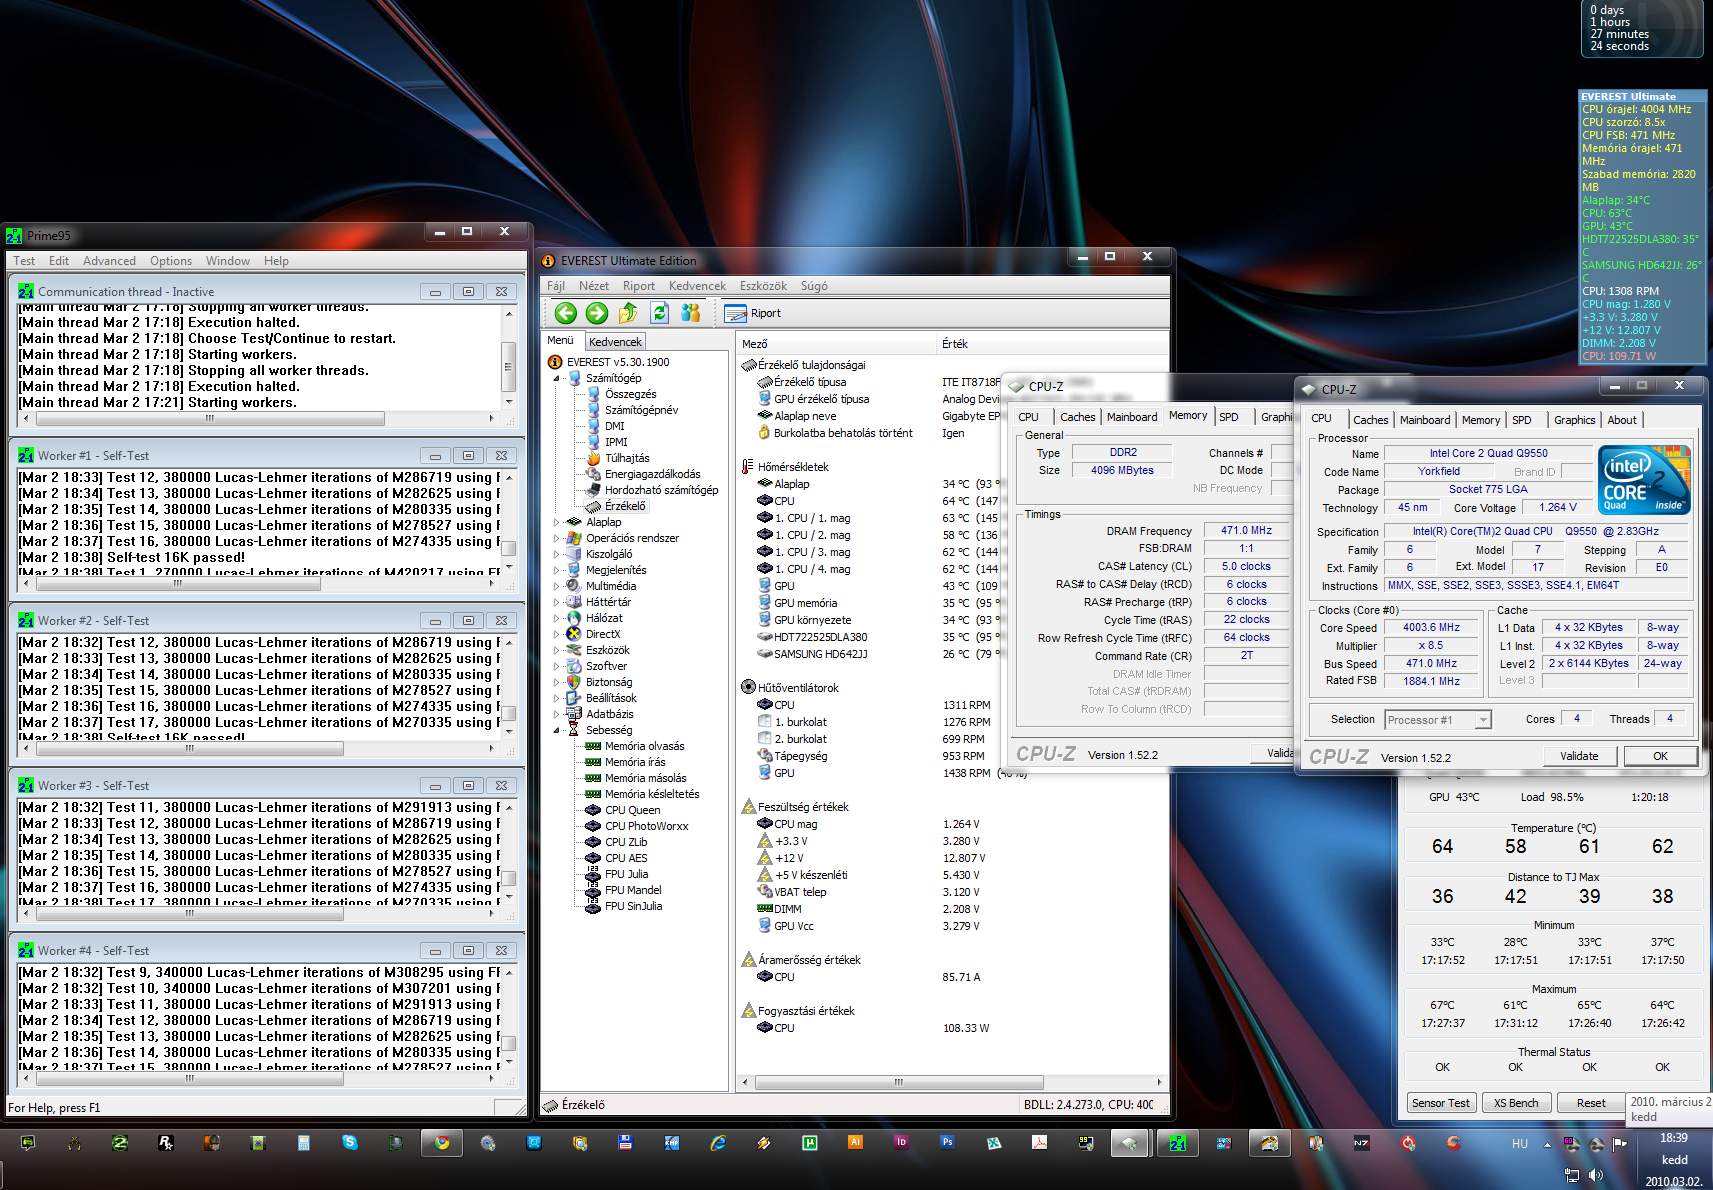Open the Advanced menu in Prime95
The width and height of the screenshot is (1713, 1190).
pos(109,261)
